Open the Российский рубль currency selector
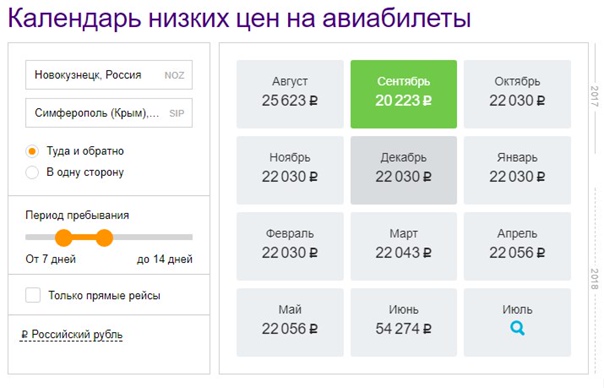604x388 pixels. click(72, 334)
